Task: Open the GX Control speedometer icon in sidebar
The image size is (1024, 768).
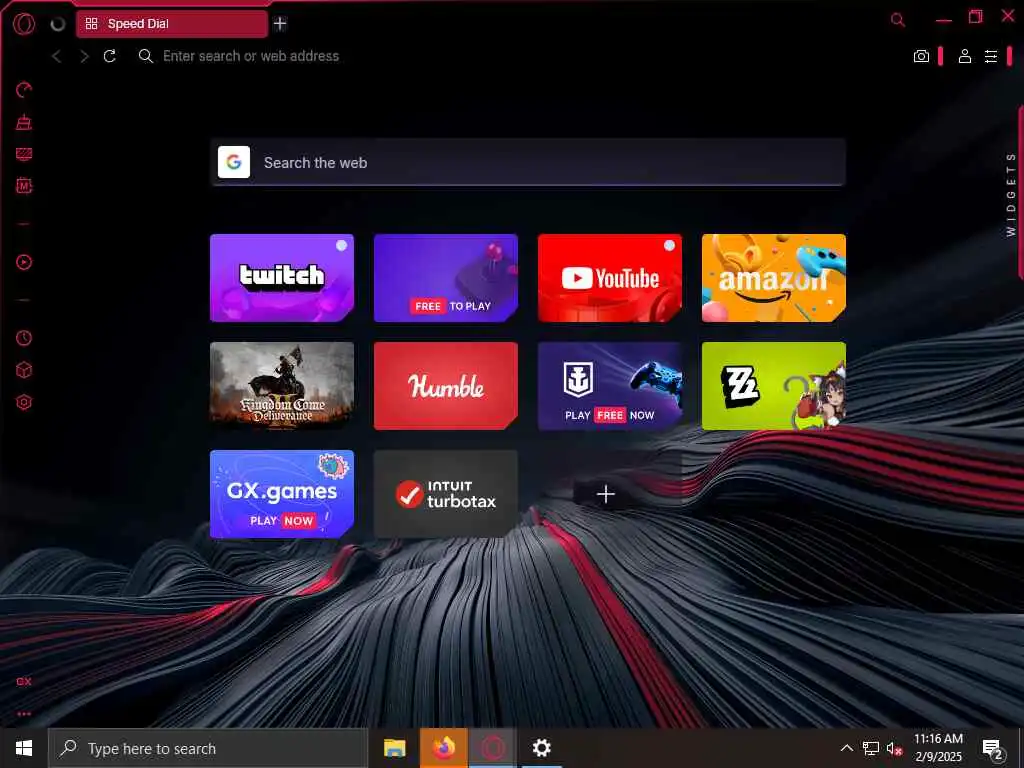Action: pos(24,89)
